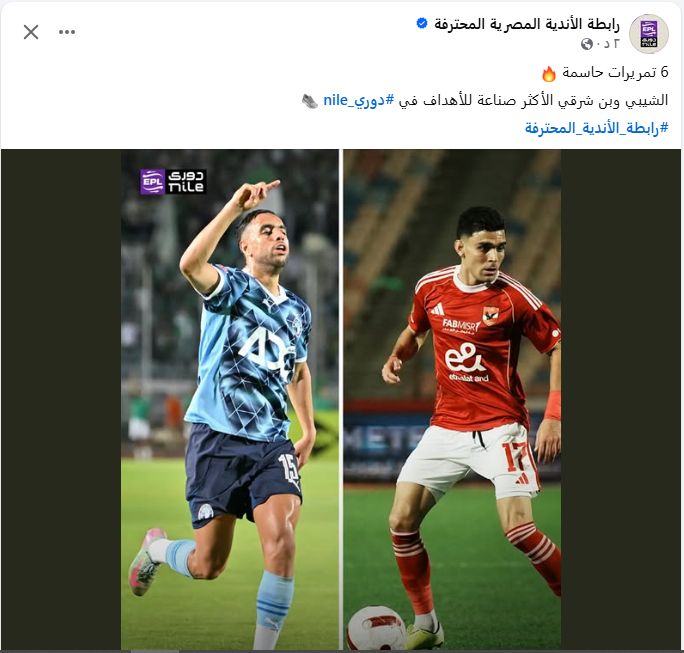Click the EPL دوري nile logo on the photo
This screenshot has width=684, height=653.
coord(173,182)
